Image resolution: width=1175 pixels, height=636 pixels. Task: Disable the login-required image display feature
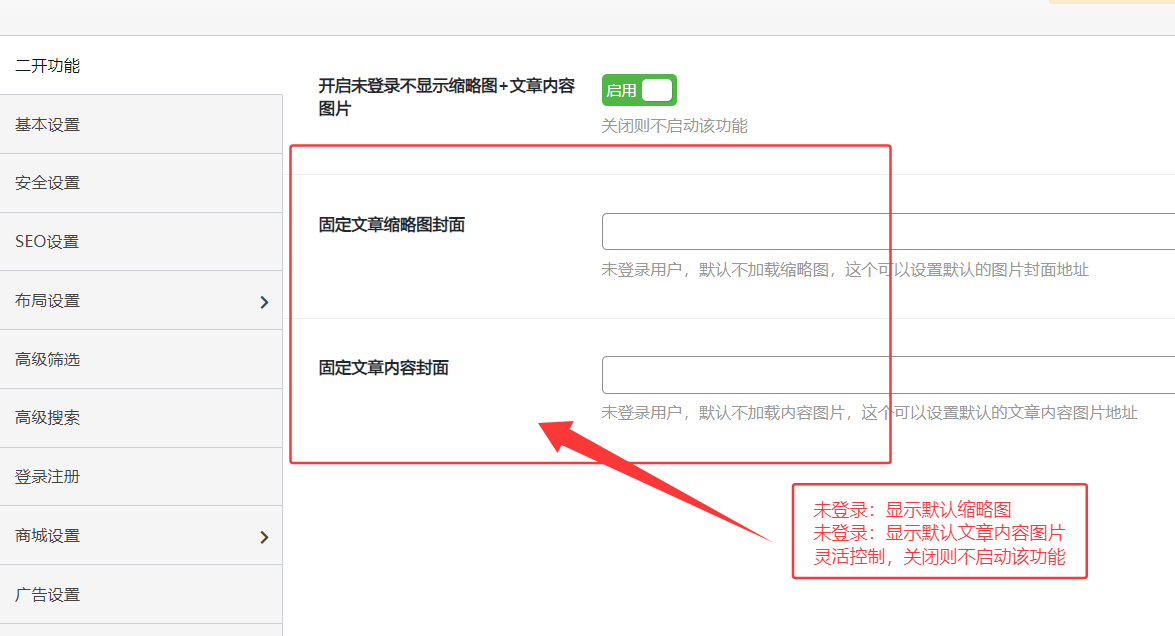[x=638, y=90]
